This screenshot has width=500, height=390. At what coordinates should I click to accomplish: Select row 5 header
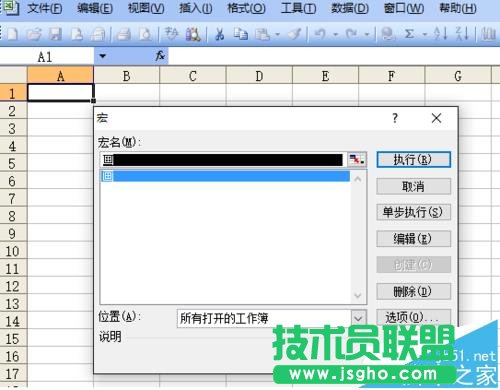[13, 163]
